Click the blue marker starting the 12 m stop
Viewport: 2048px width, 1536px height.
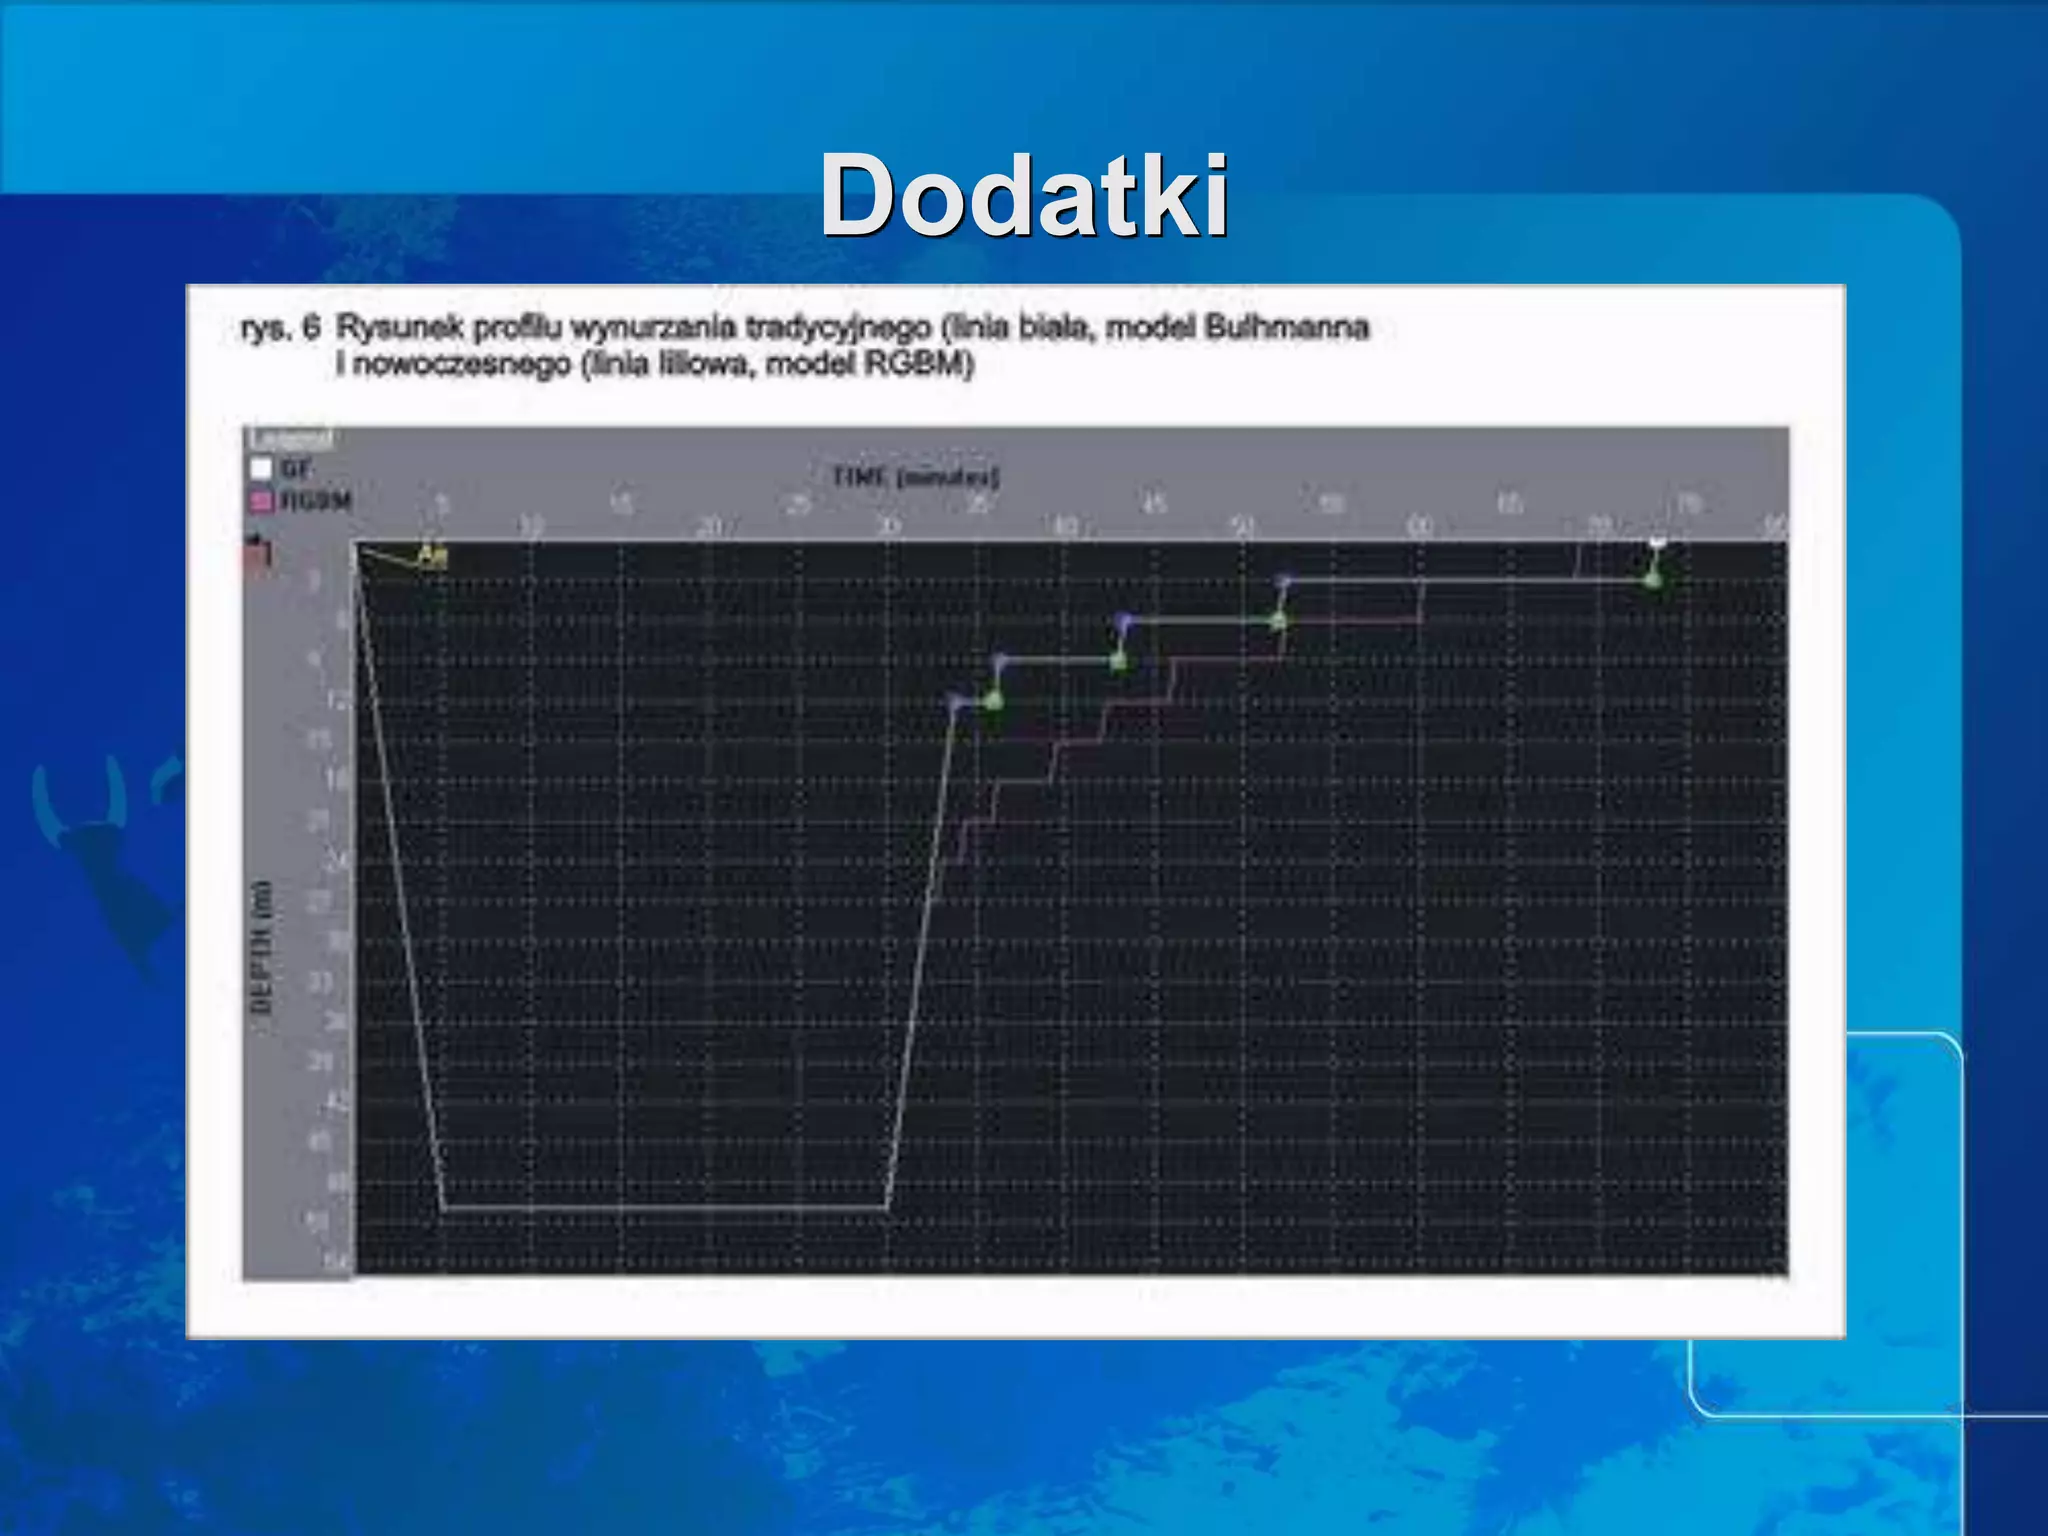(x=956, y=703)
